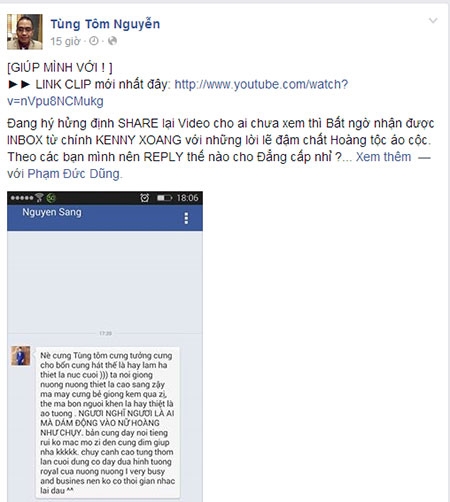This screenshot has width=450, height=502.
Task: Open the attached messenger screenshot image
Action: pos(105,346)
